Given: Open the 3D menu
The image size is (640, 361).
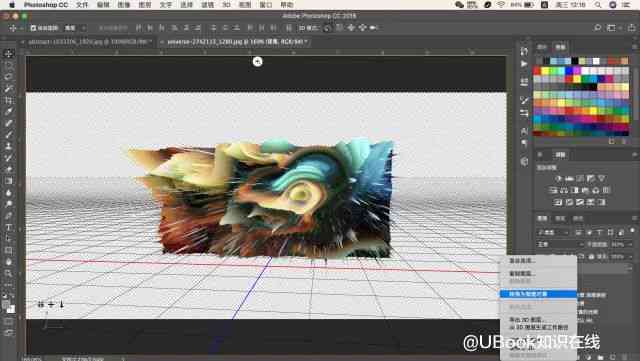Looking at the screenshot, I should pos(227,5).
